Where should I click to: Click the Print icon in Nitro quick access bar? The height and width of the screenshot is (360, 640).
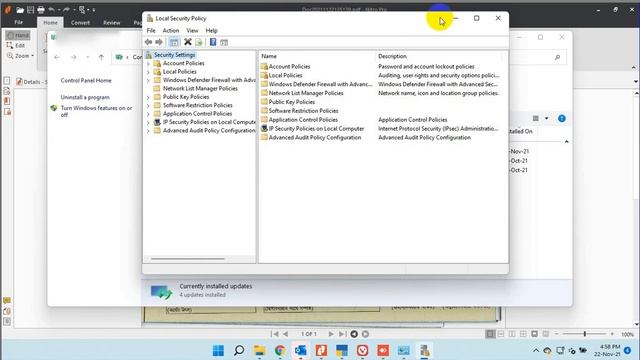click(41, 9)
